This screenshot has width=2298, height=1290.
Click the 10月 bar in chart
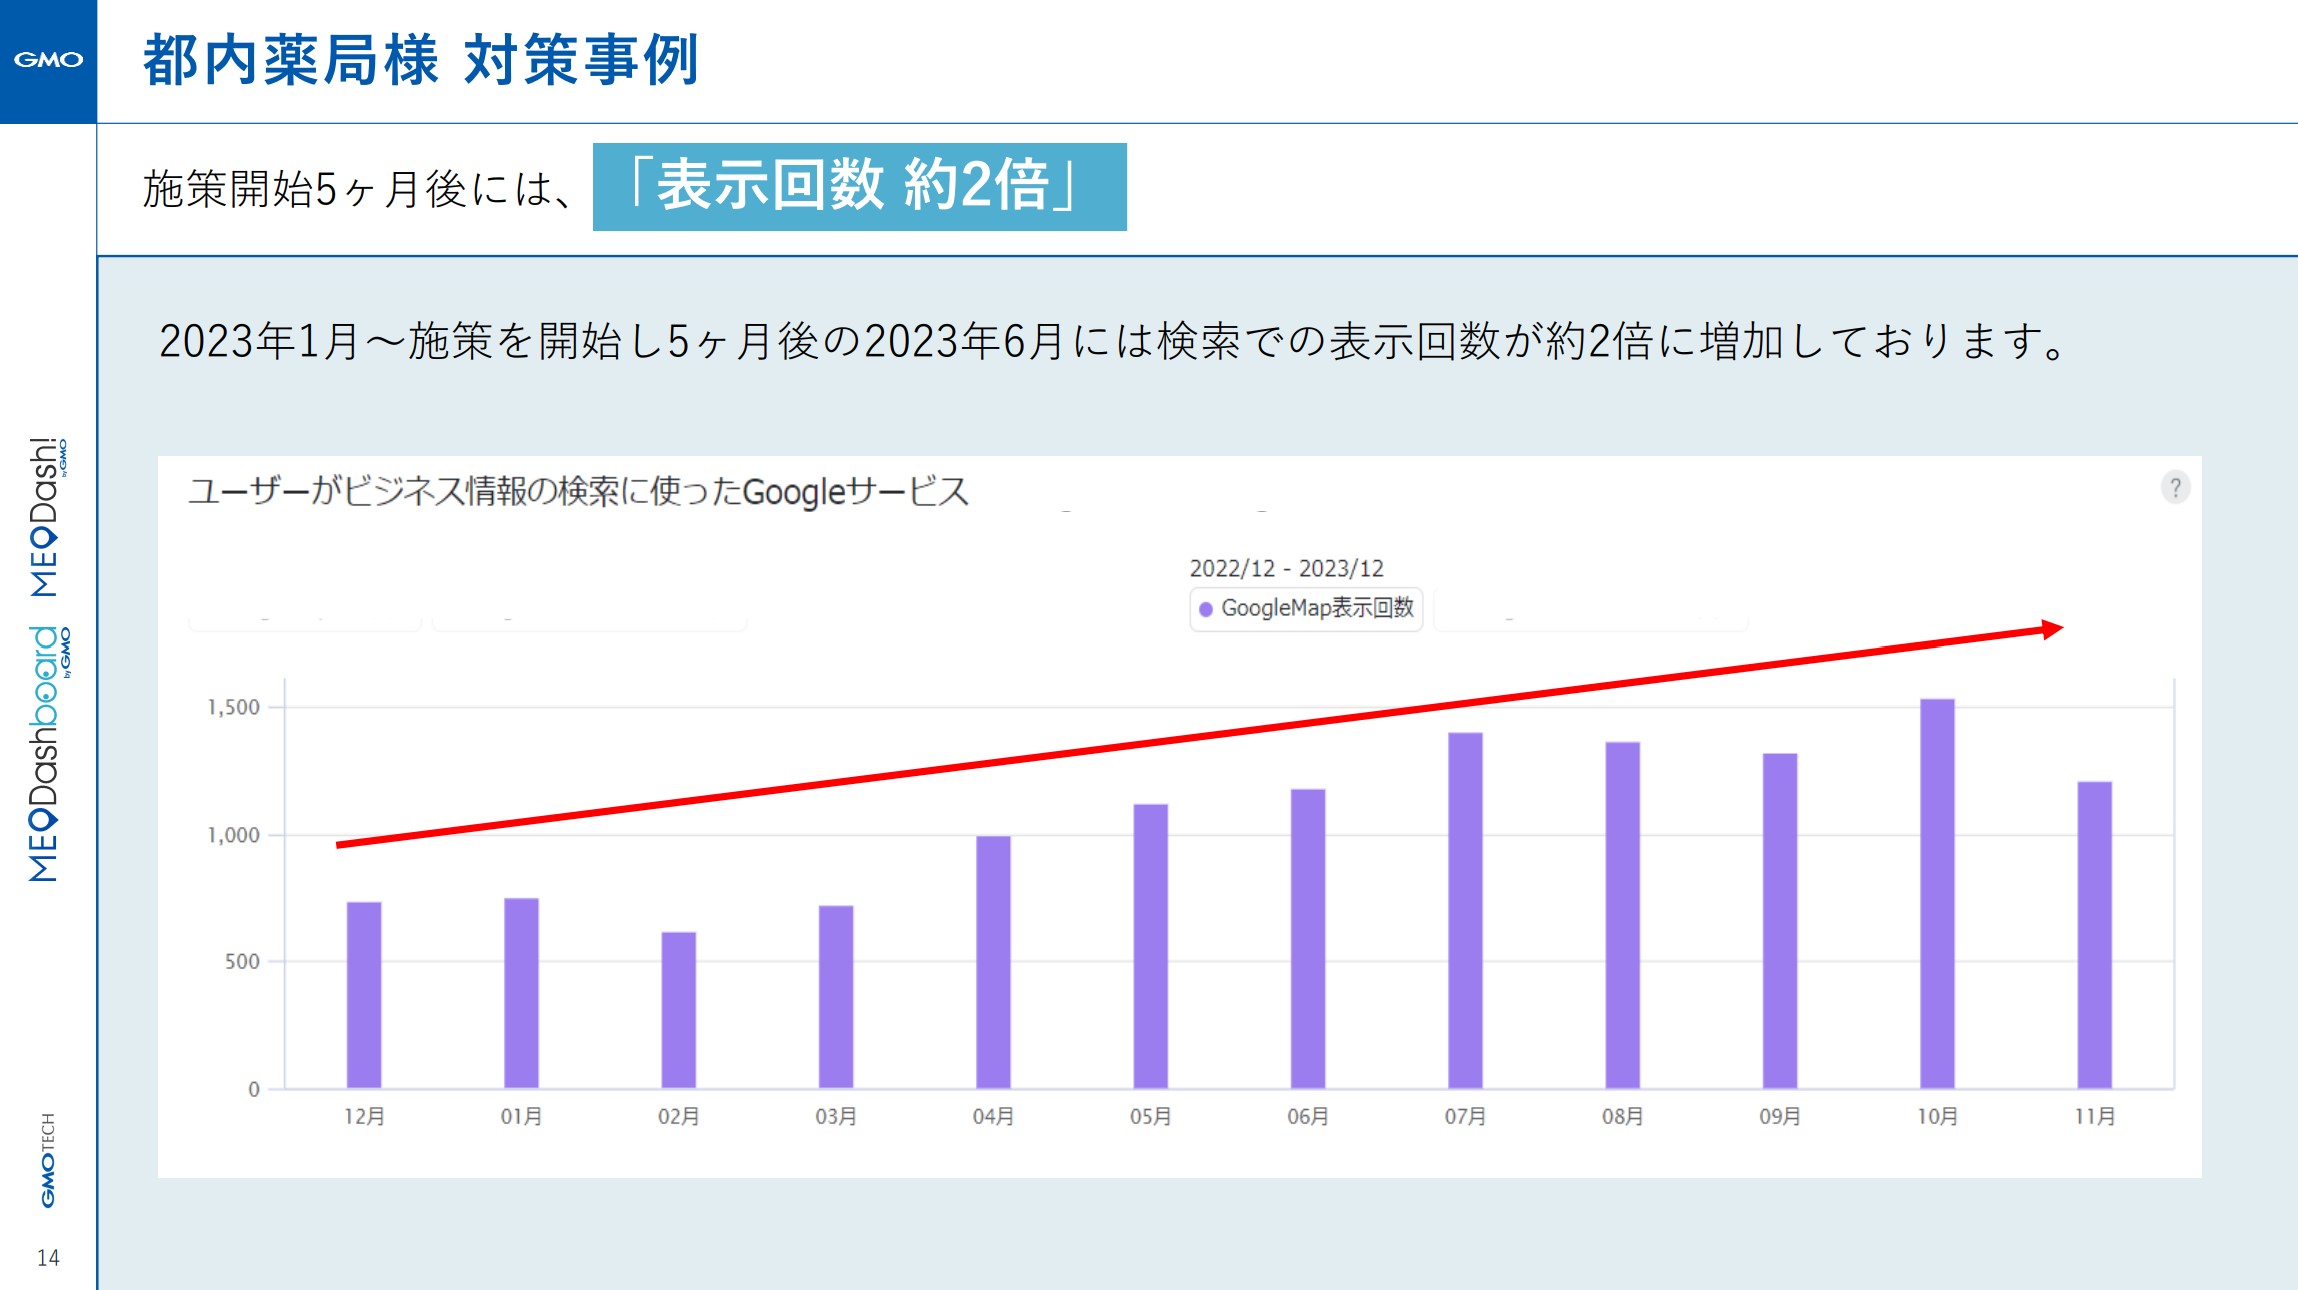1936,893
